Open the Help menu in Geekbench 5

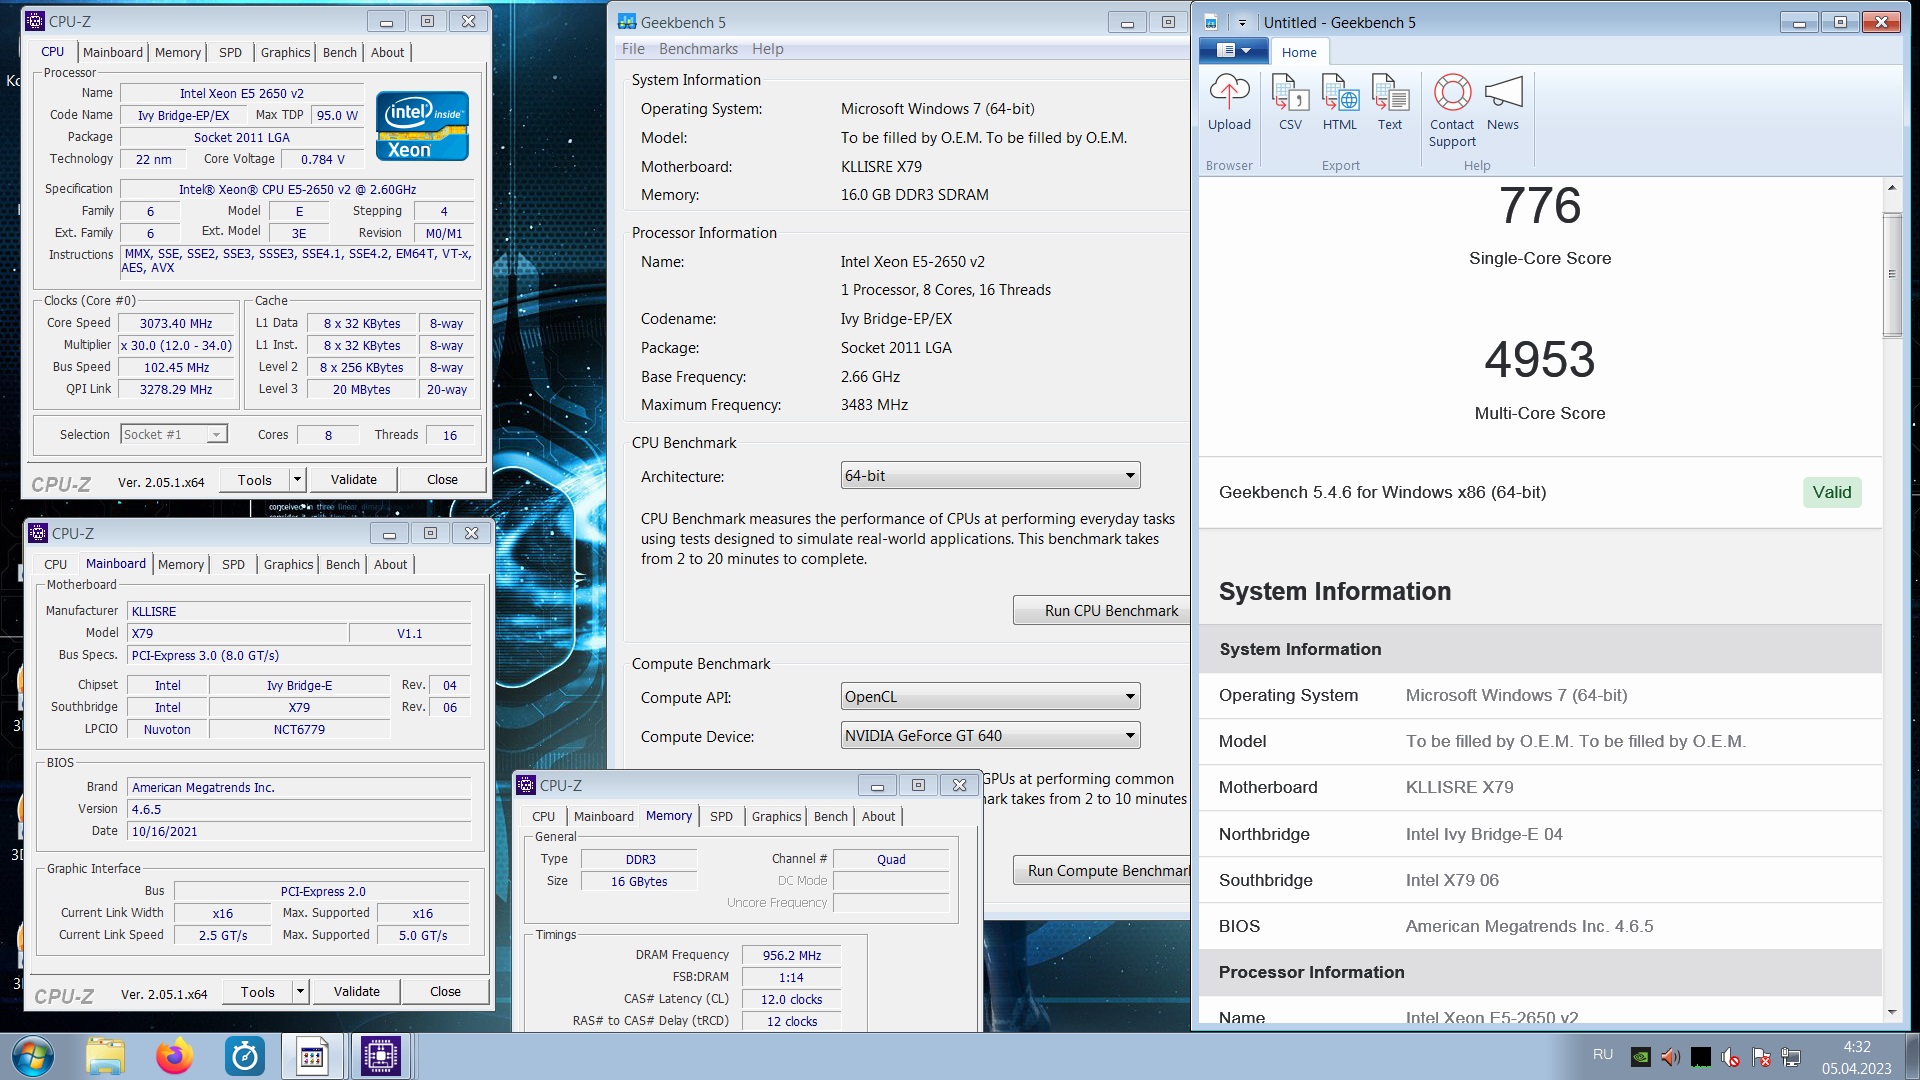pyautogui.click(x=768, y=49)
